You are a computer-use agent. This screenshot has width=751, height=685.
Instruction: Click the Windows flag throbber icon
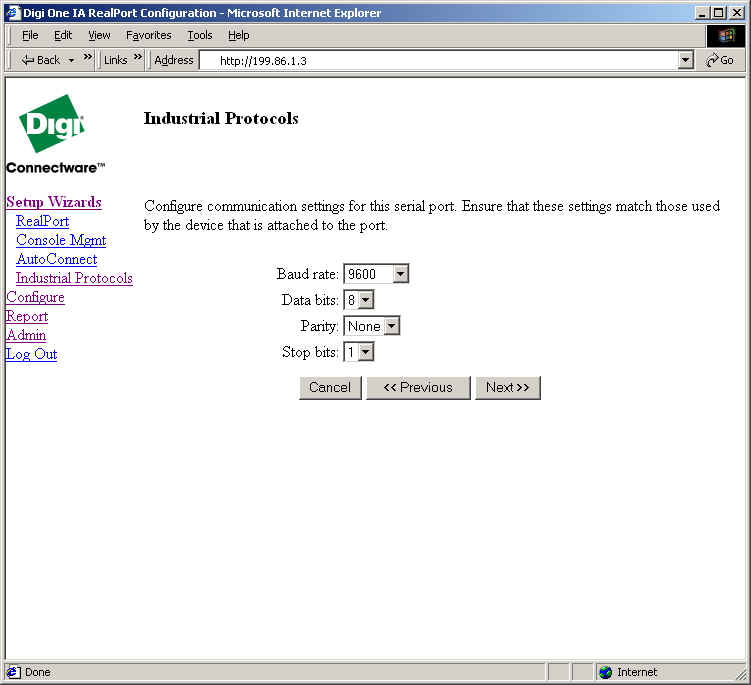[726, 35]
